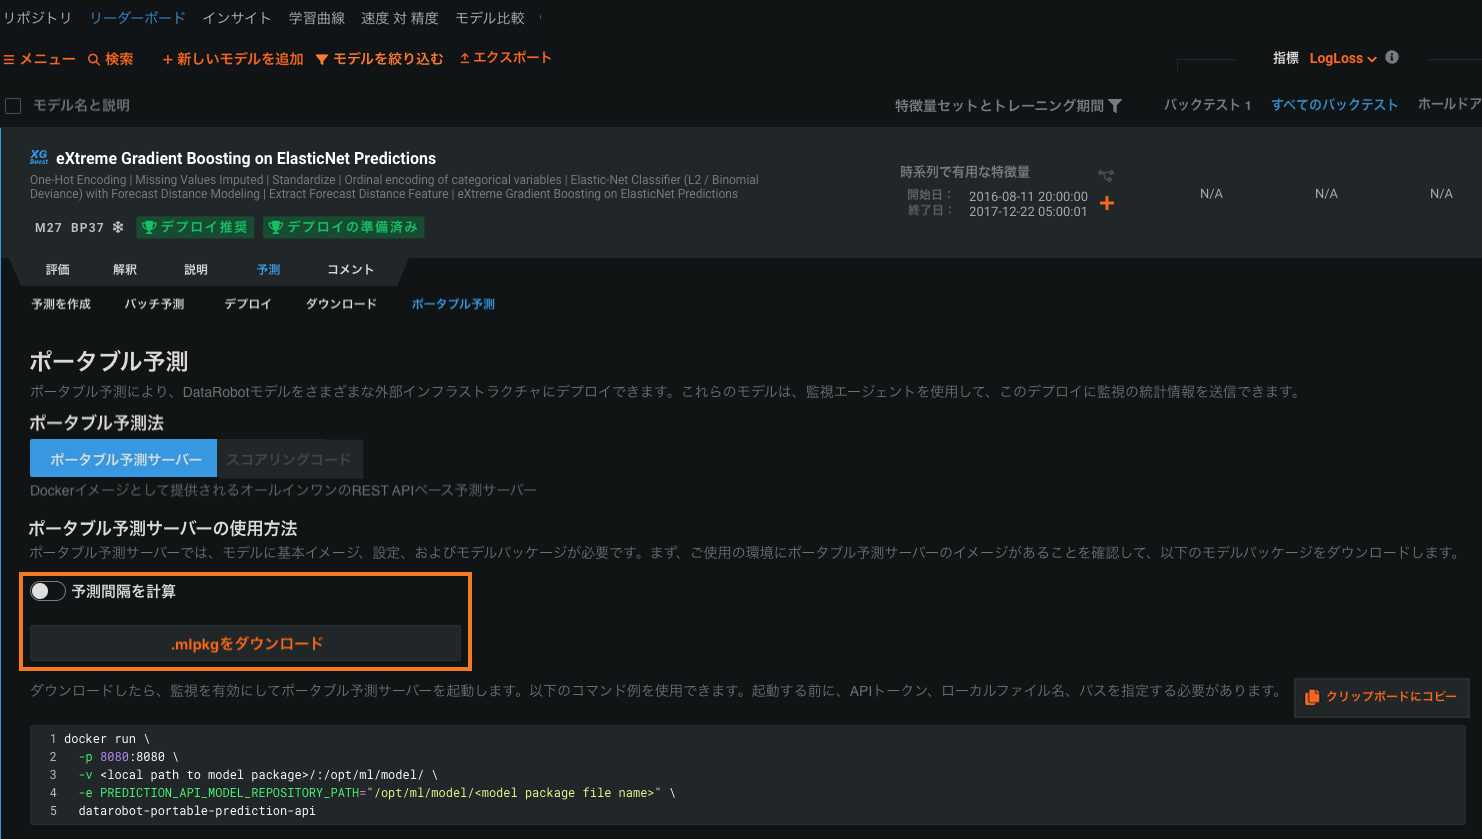Click the XGBoost model icon
Viewport: 1482px width, 839px height.
[39, 157]
